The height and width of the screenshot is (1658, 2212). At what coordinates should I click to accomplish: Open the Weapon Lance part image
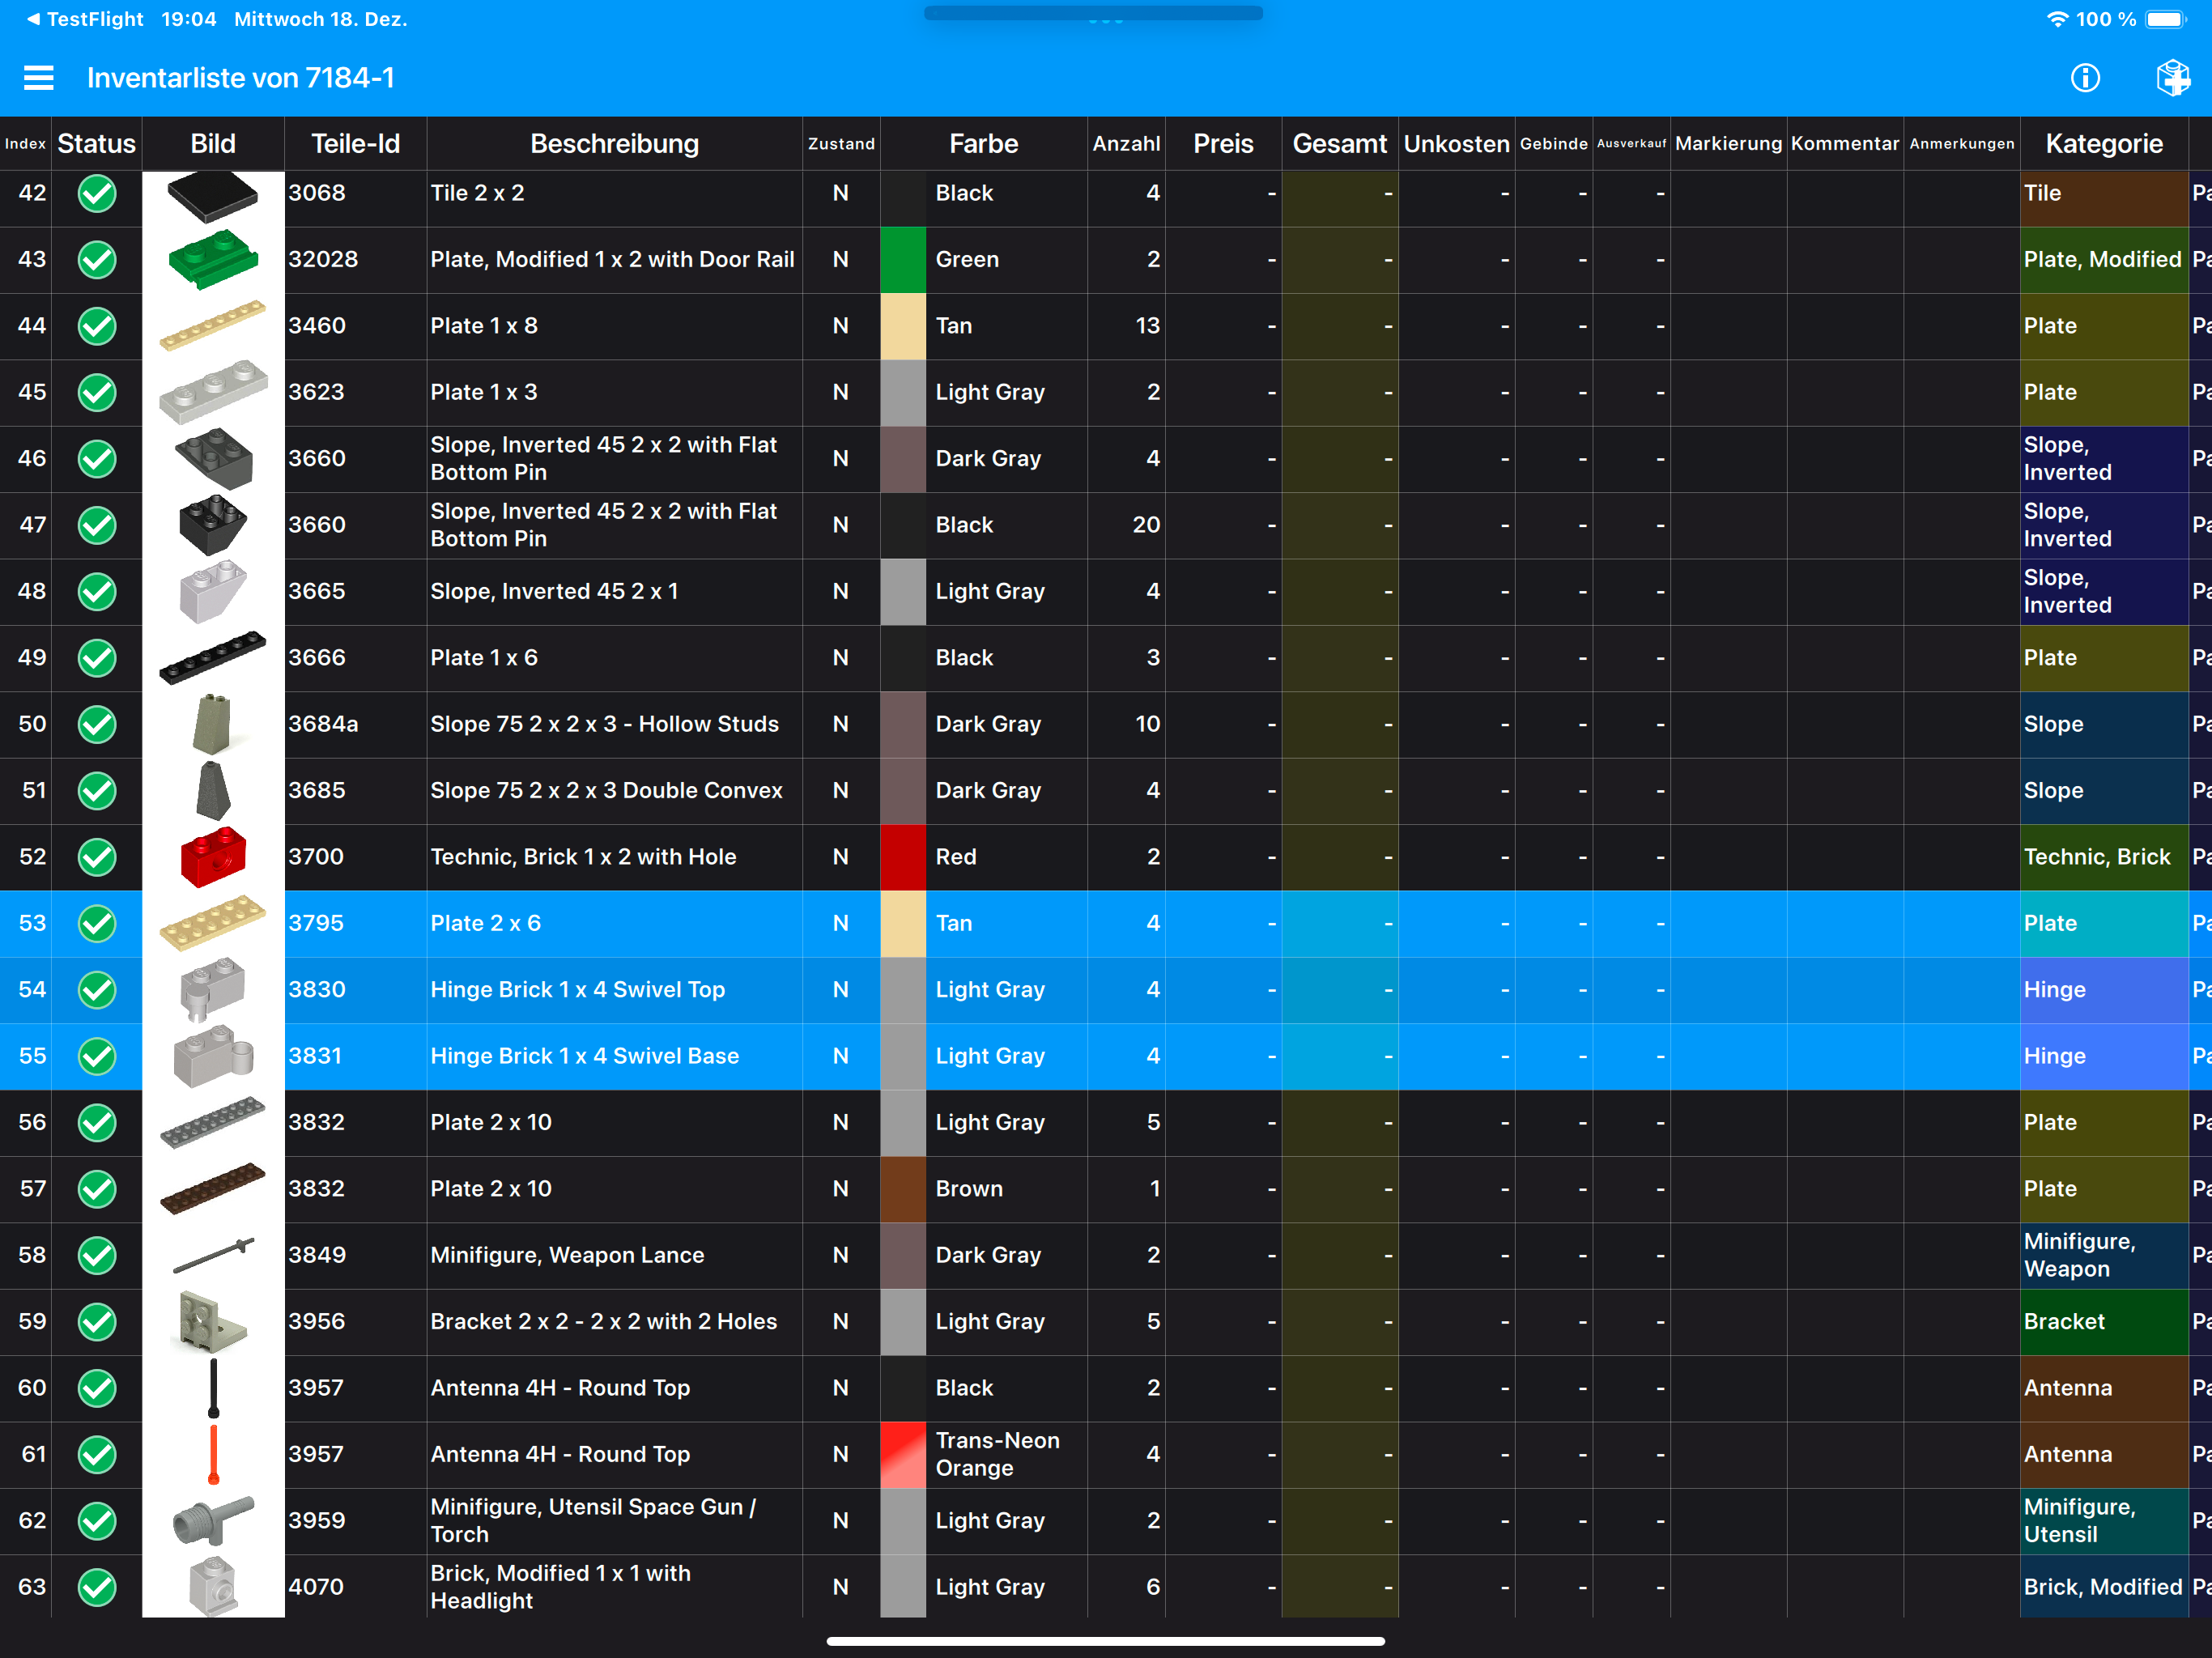click(x=213, y=1255)
